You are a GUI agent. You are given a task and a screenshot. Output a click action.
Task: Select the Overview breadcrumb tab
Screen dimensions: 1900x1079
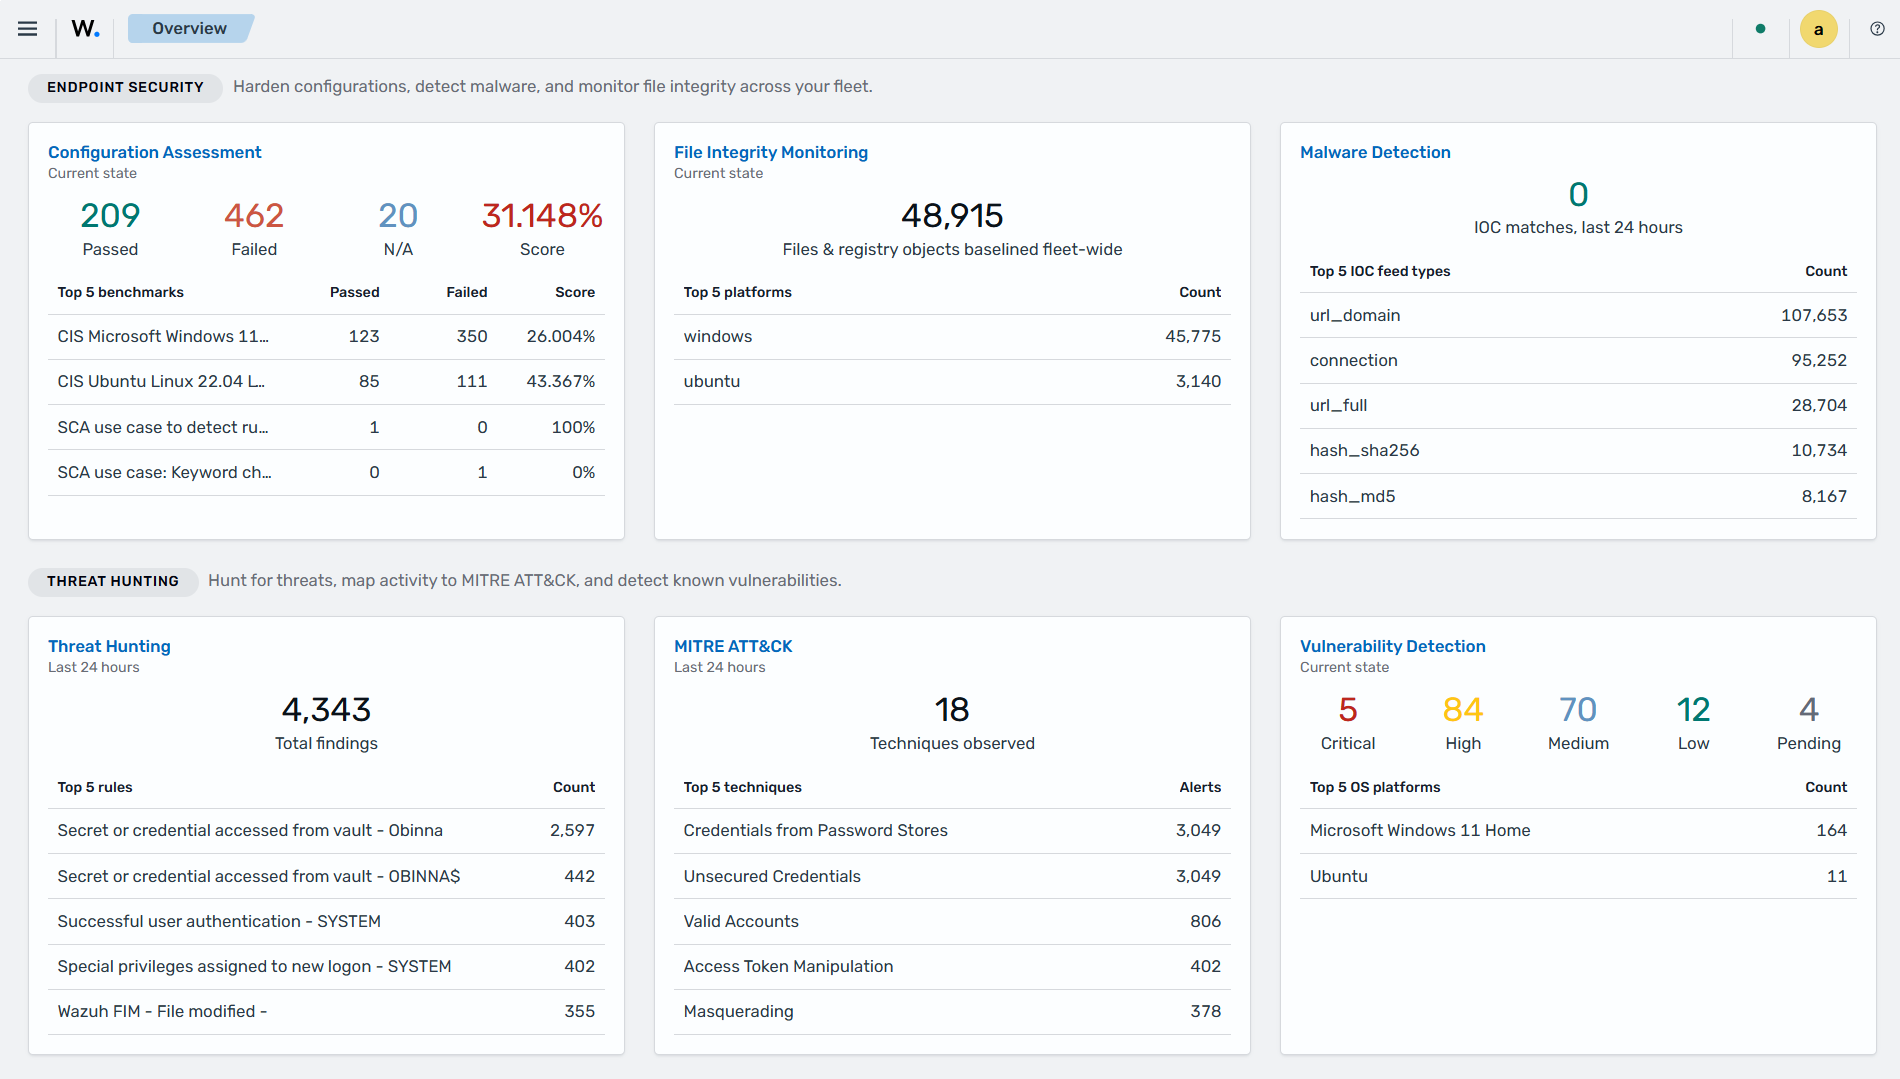[190, 29]
